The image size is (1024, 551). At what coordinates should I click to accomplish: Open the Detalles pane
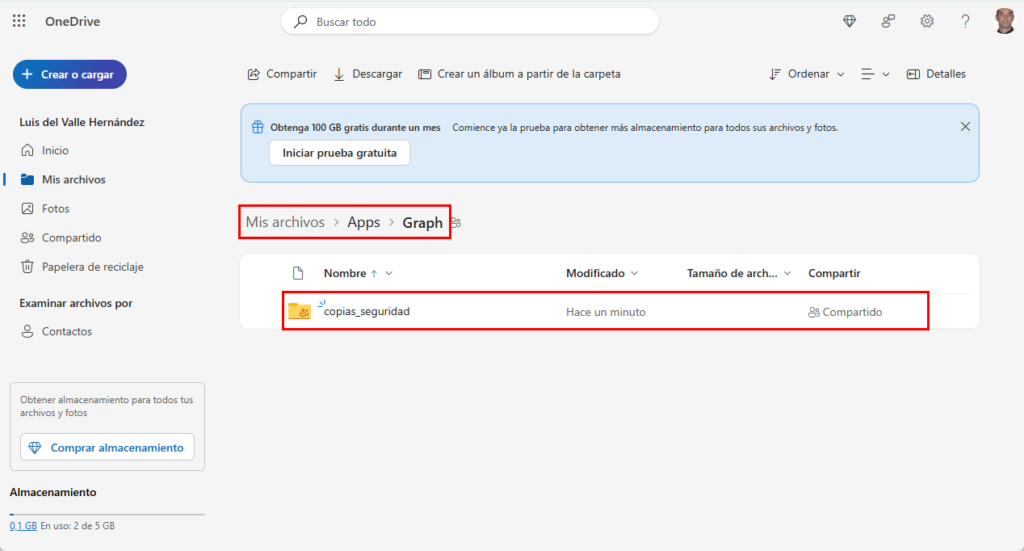click(936, 74)
